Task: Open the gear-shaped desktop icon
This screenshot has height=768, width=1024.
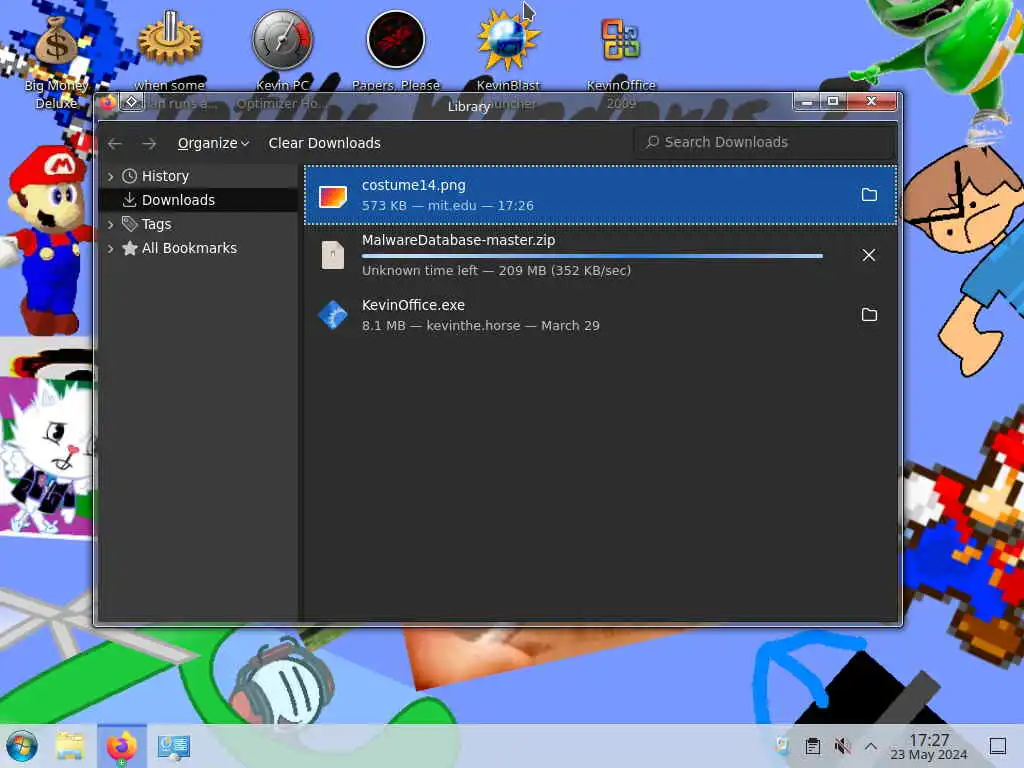Action: [170, 38]
